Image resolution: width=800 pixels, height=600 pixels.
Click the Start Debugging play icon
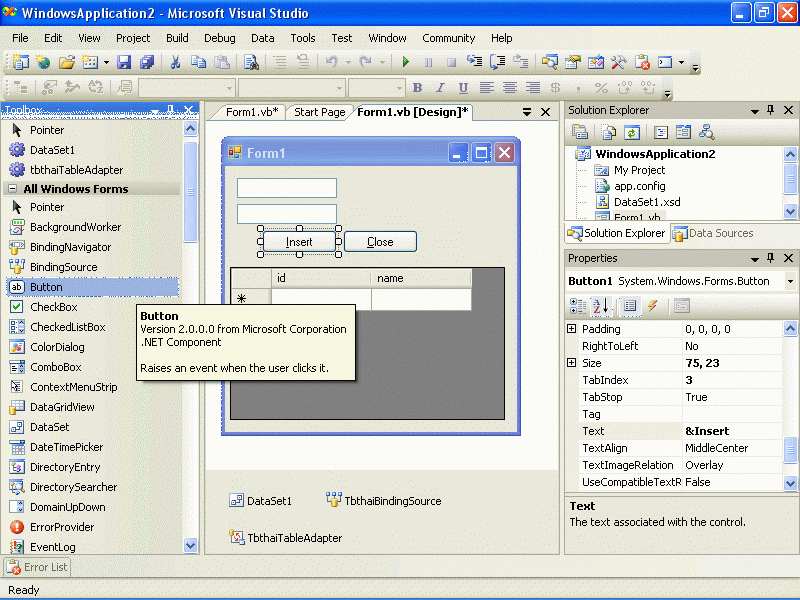pos(406,62)
